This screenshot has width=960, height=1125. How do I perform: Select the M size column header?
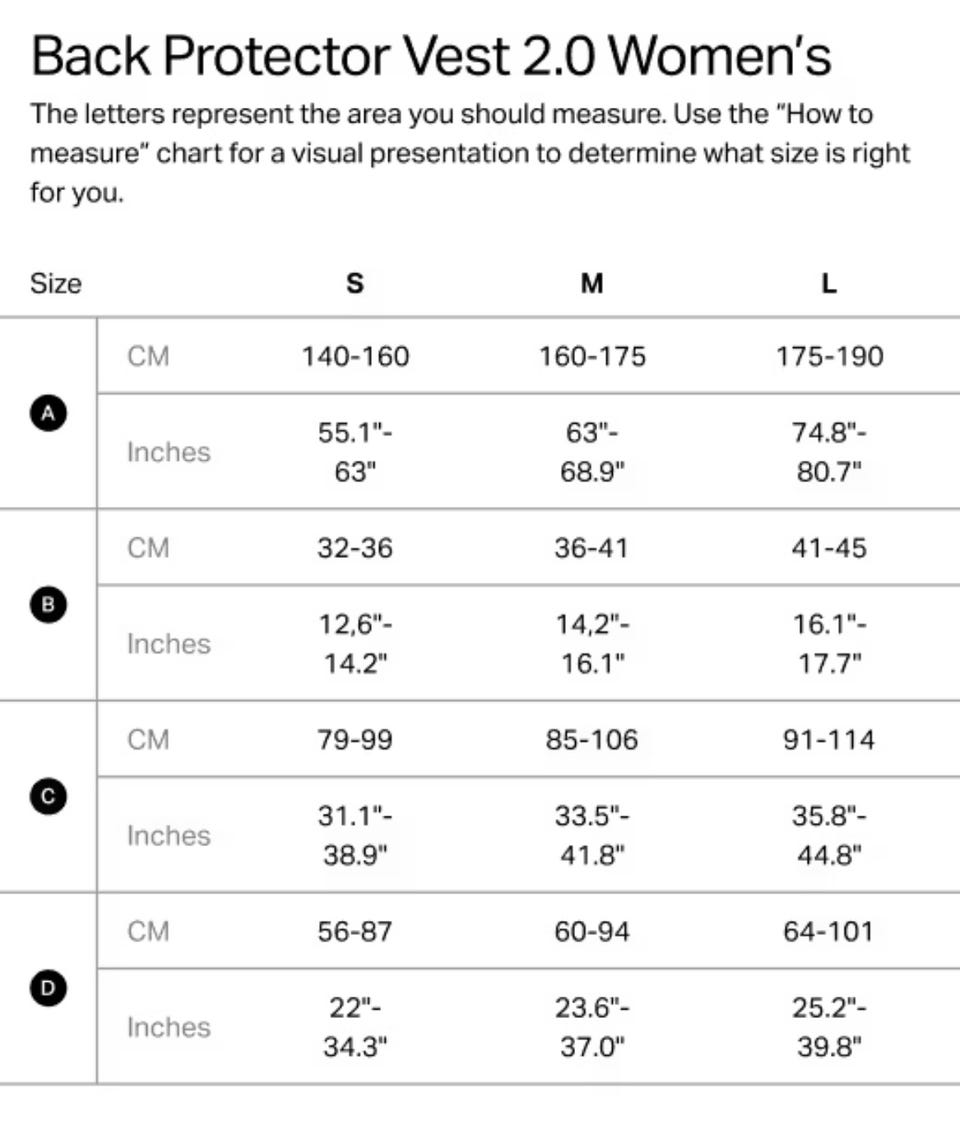[592, 284]
